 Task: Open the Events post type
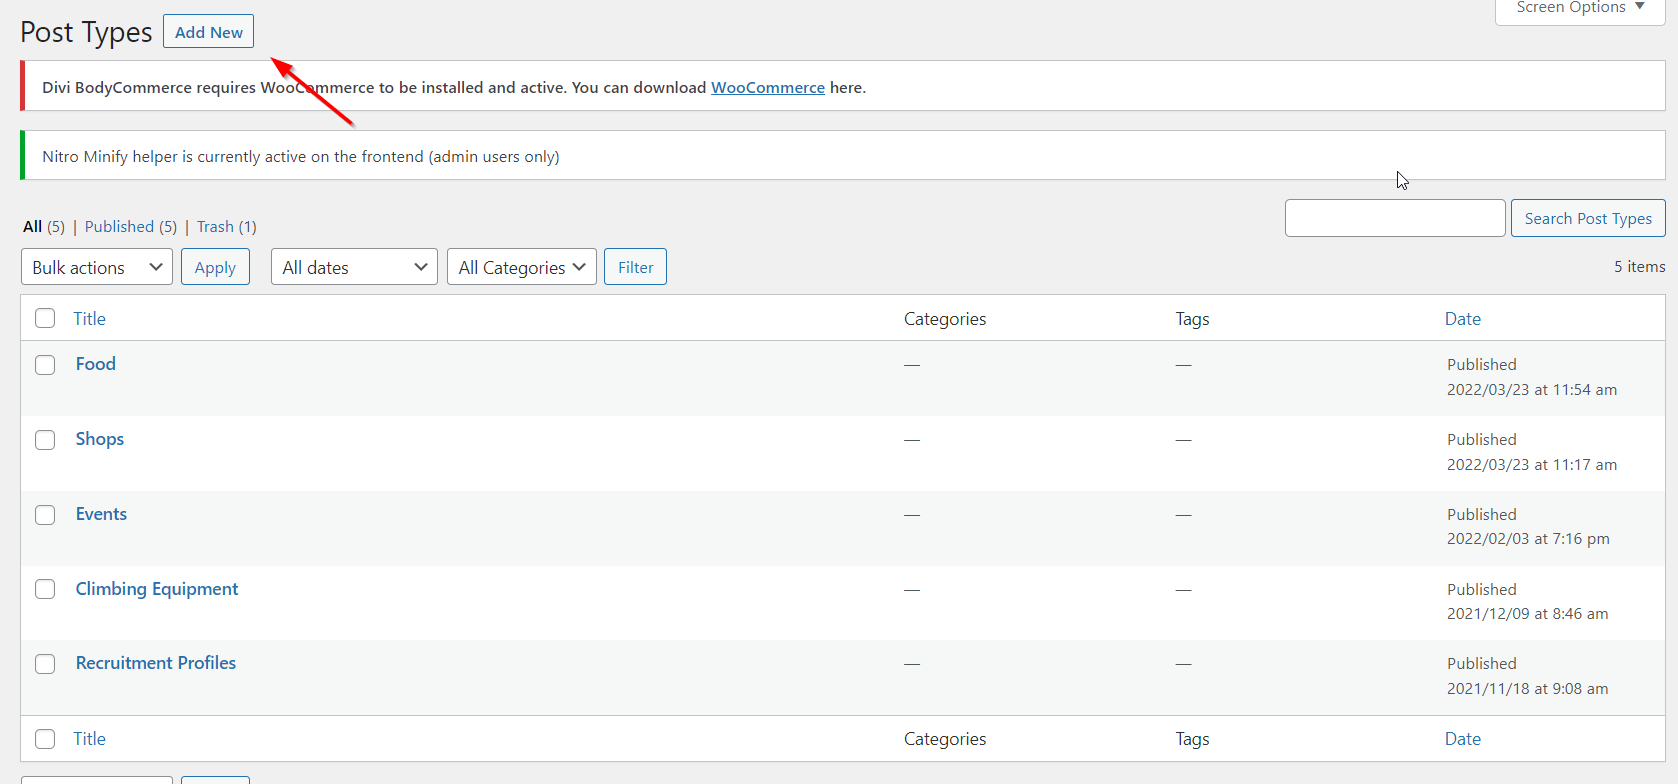tap(101, 514)
